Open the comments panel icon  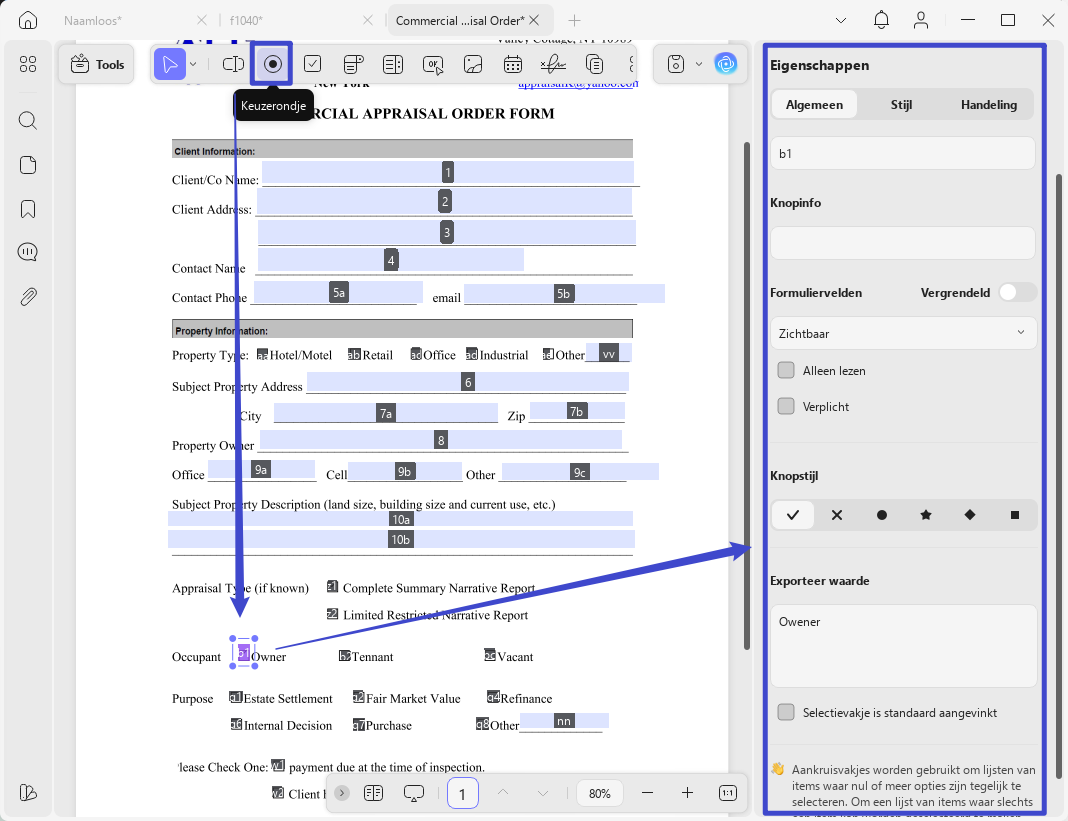28,252
